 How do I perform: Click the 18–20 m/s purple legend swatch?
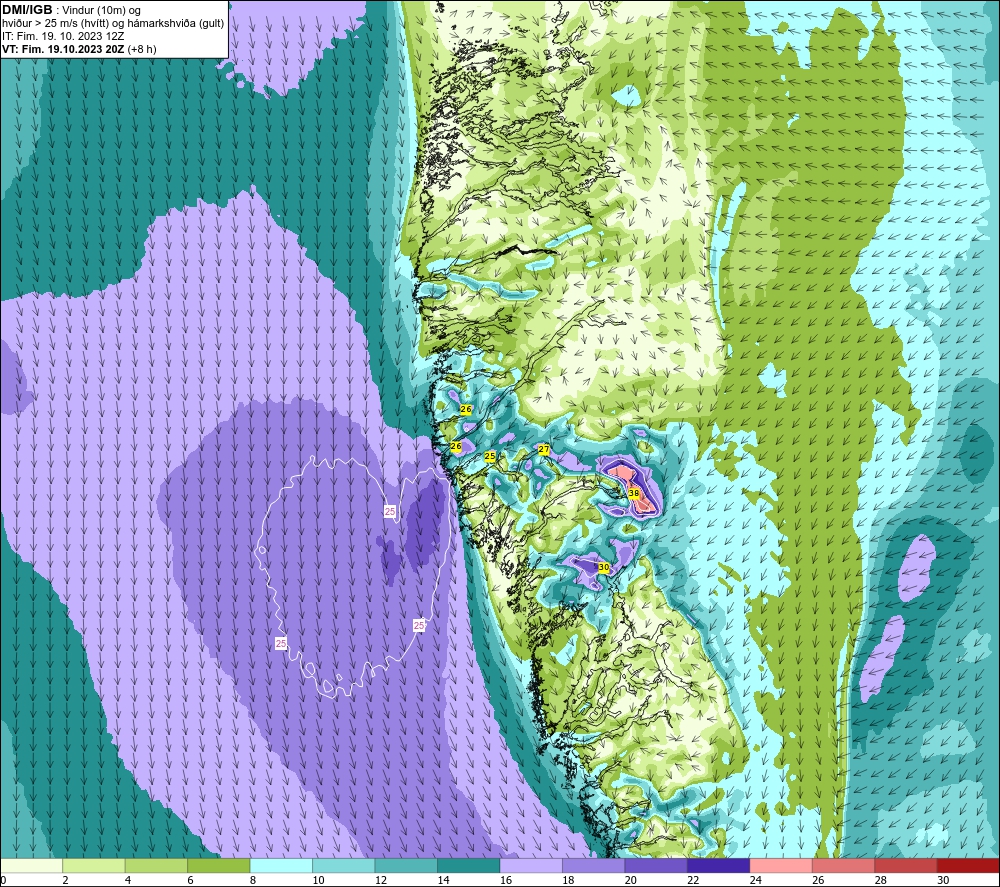point(594,865)
